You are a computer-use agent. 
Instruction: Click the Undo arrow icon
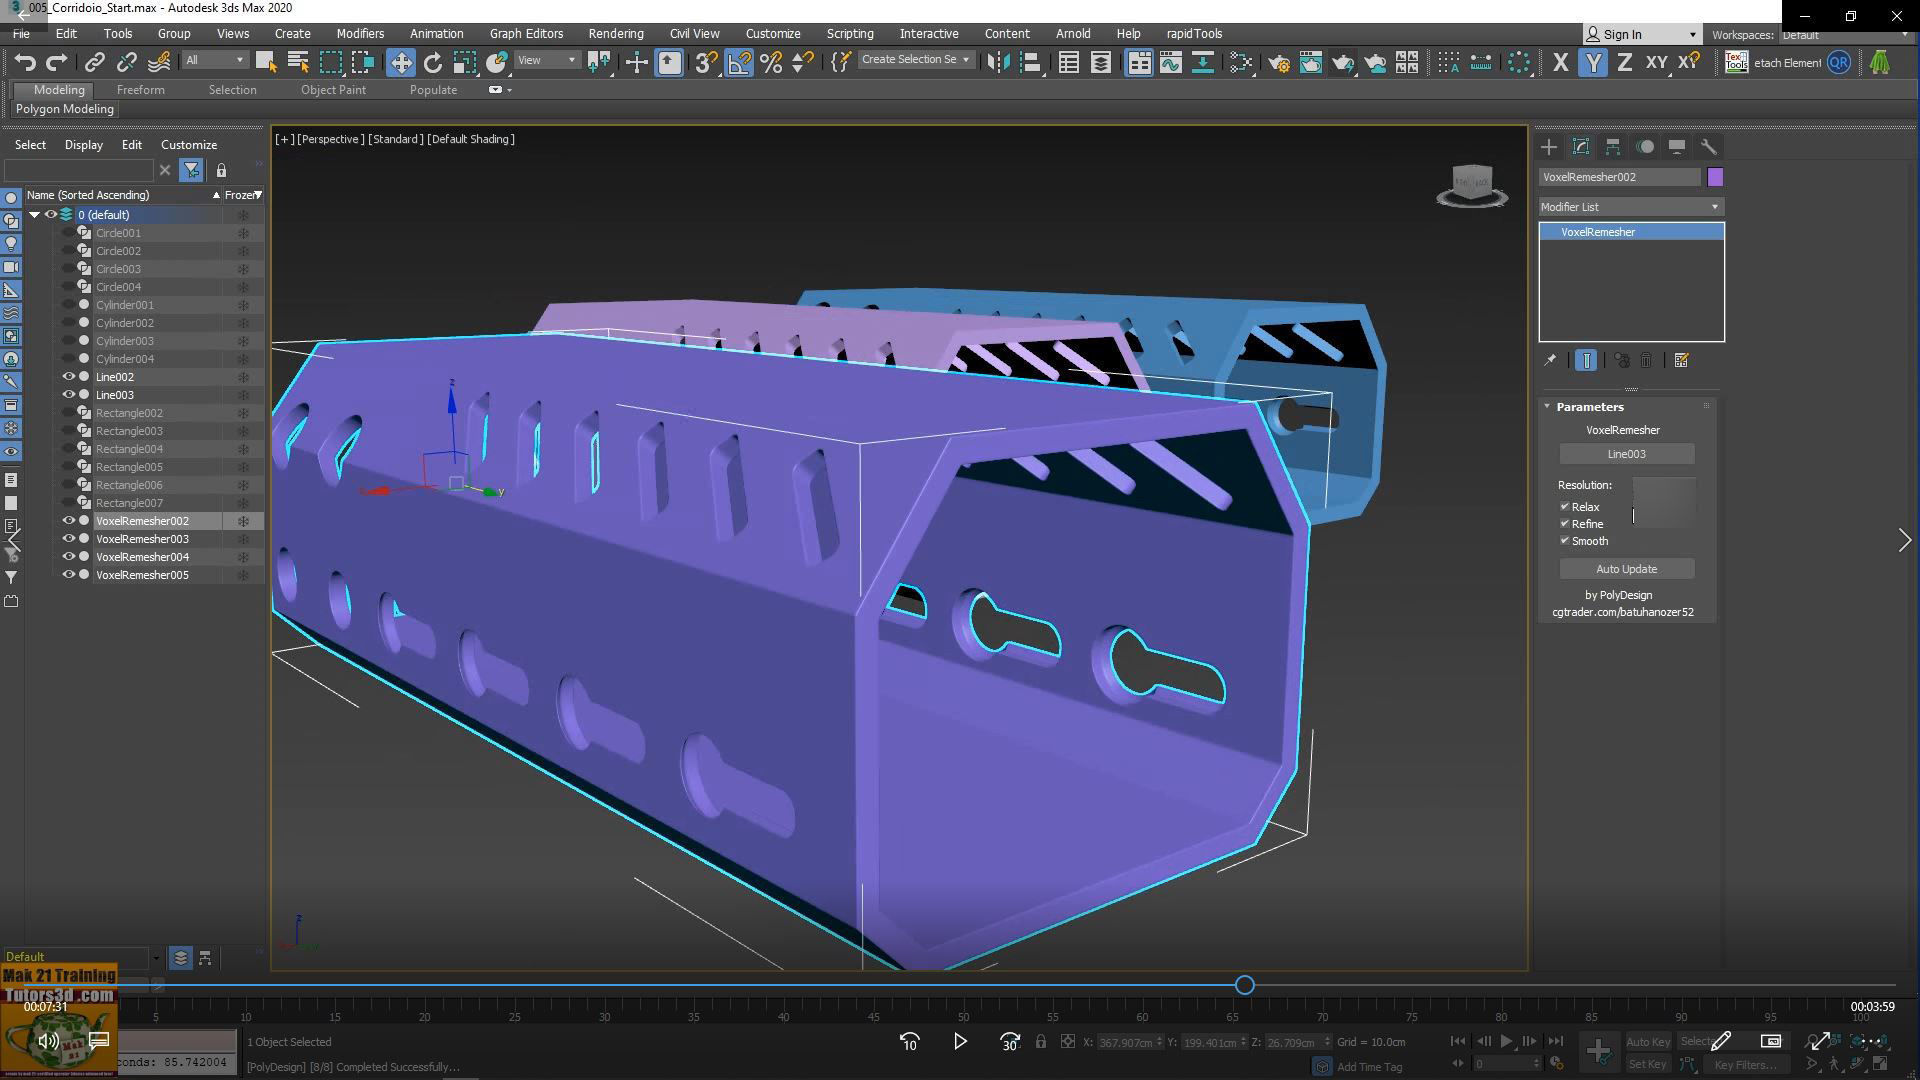(x=25, y=62)
